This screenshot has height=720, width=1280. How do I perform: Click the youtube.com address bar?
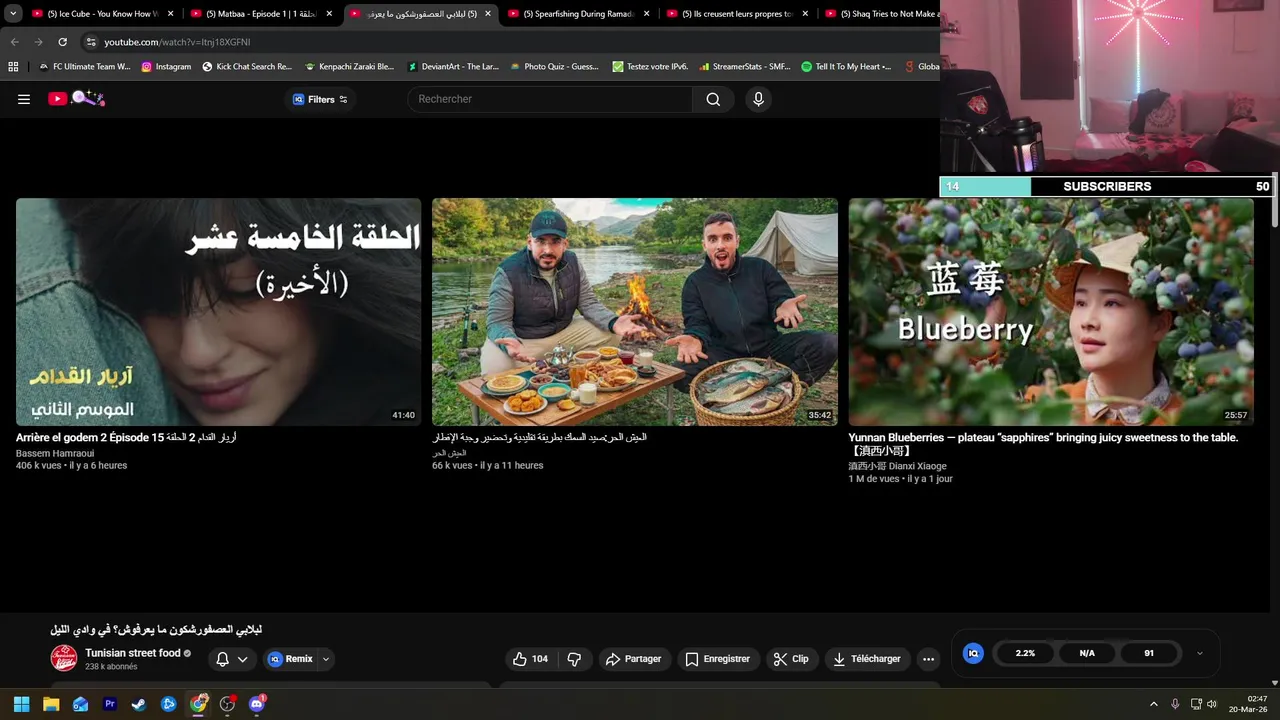click(510, 42)
